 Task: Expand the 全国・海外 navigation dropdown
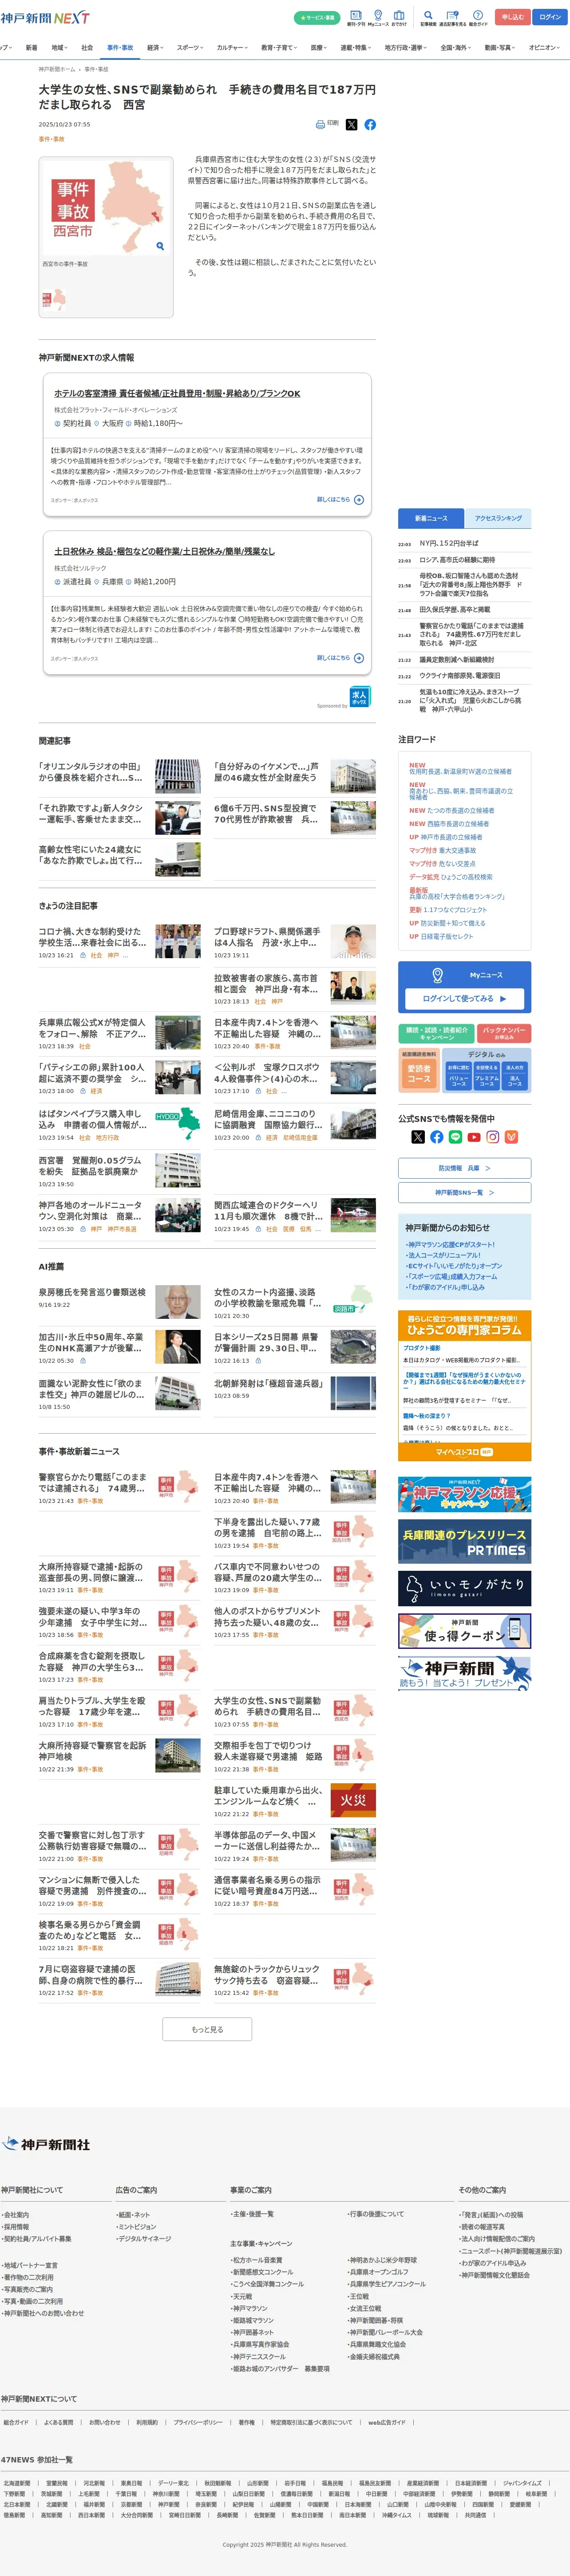[456, 47]
